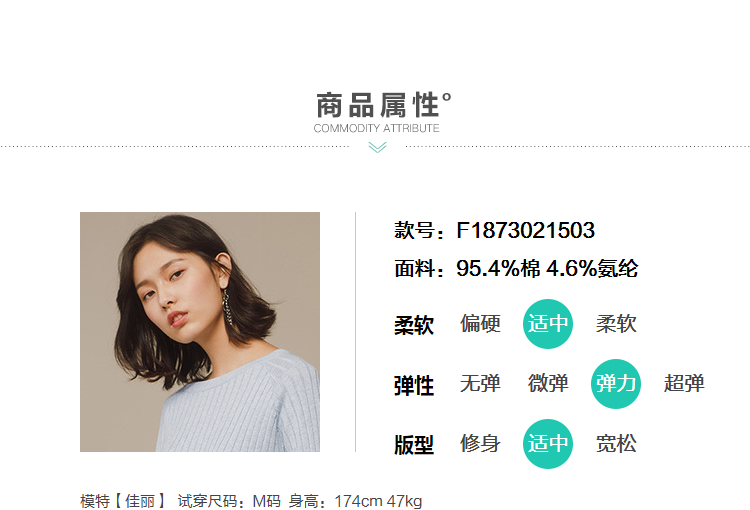
Task: Click the COMMODITY ATTRIBUTE subtitle
Action: [376, 128]
